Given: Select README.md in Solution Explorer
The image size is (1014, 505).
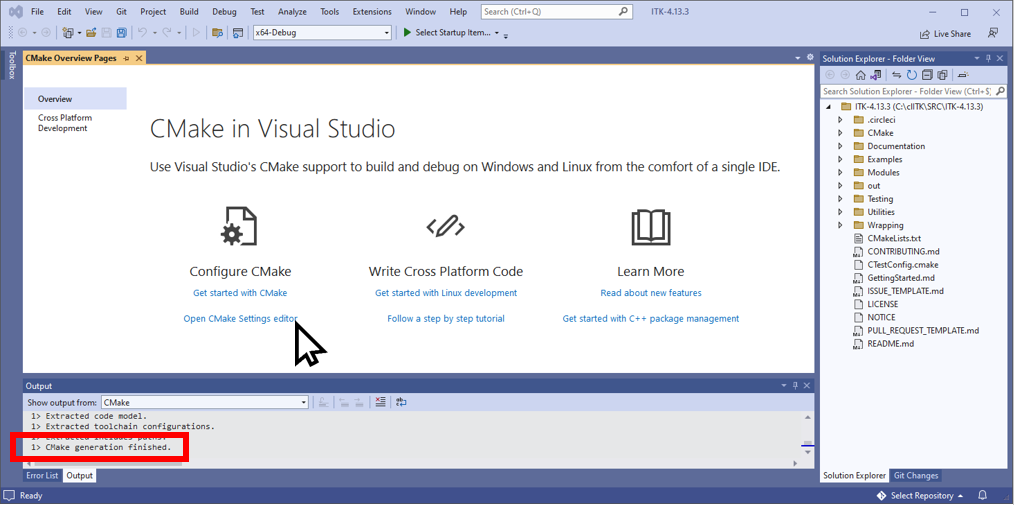Looking at the screenshot, I should [x=890, y=343].
